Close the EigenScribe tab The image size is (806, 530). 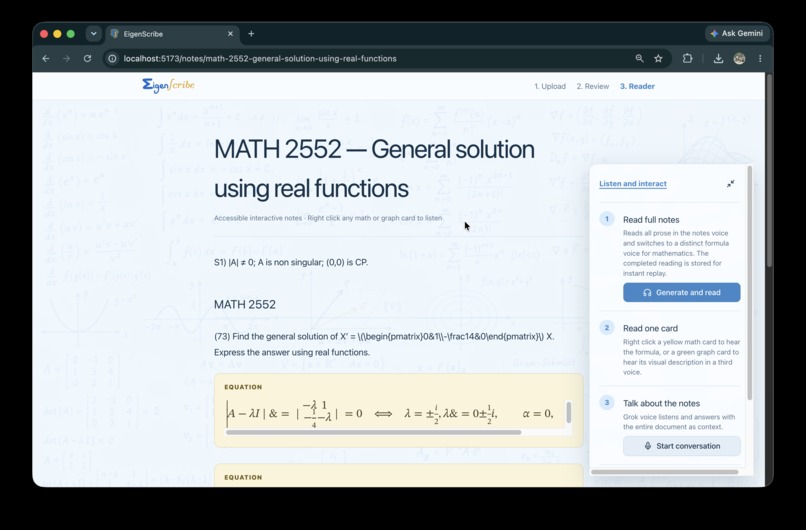tap(230, 34)
